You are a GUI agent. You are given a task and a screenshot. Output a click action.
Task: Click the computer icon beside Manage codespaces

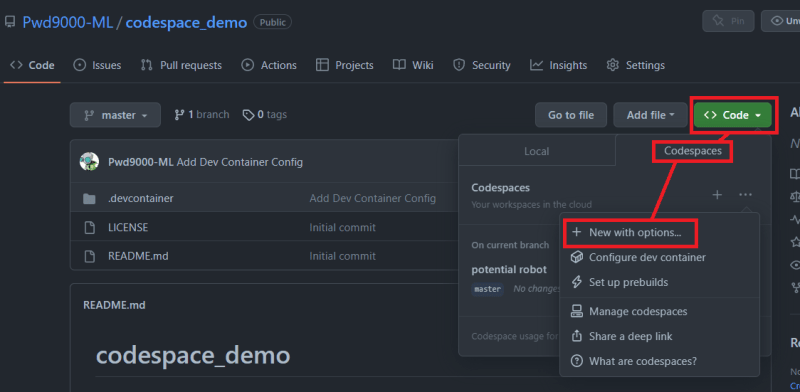[577, 311]
